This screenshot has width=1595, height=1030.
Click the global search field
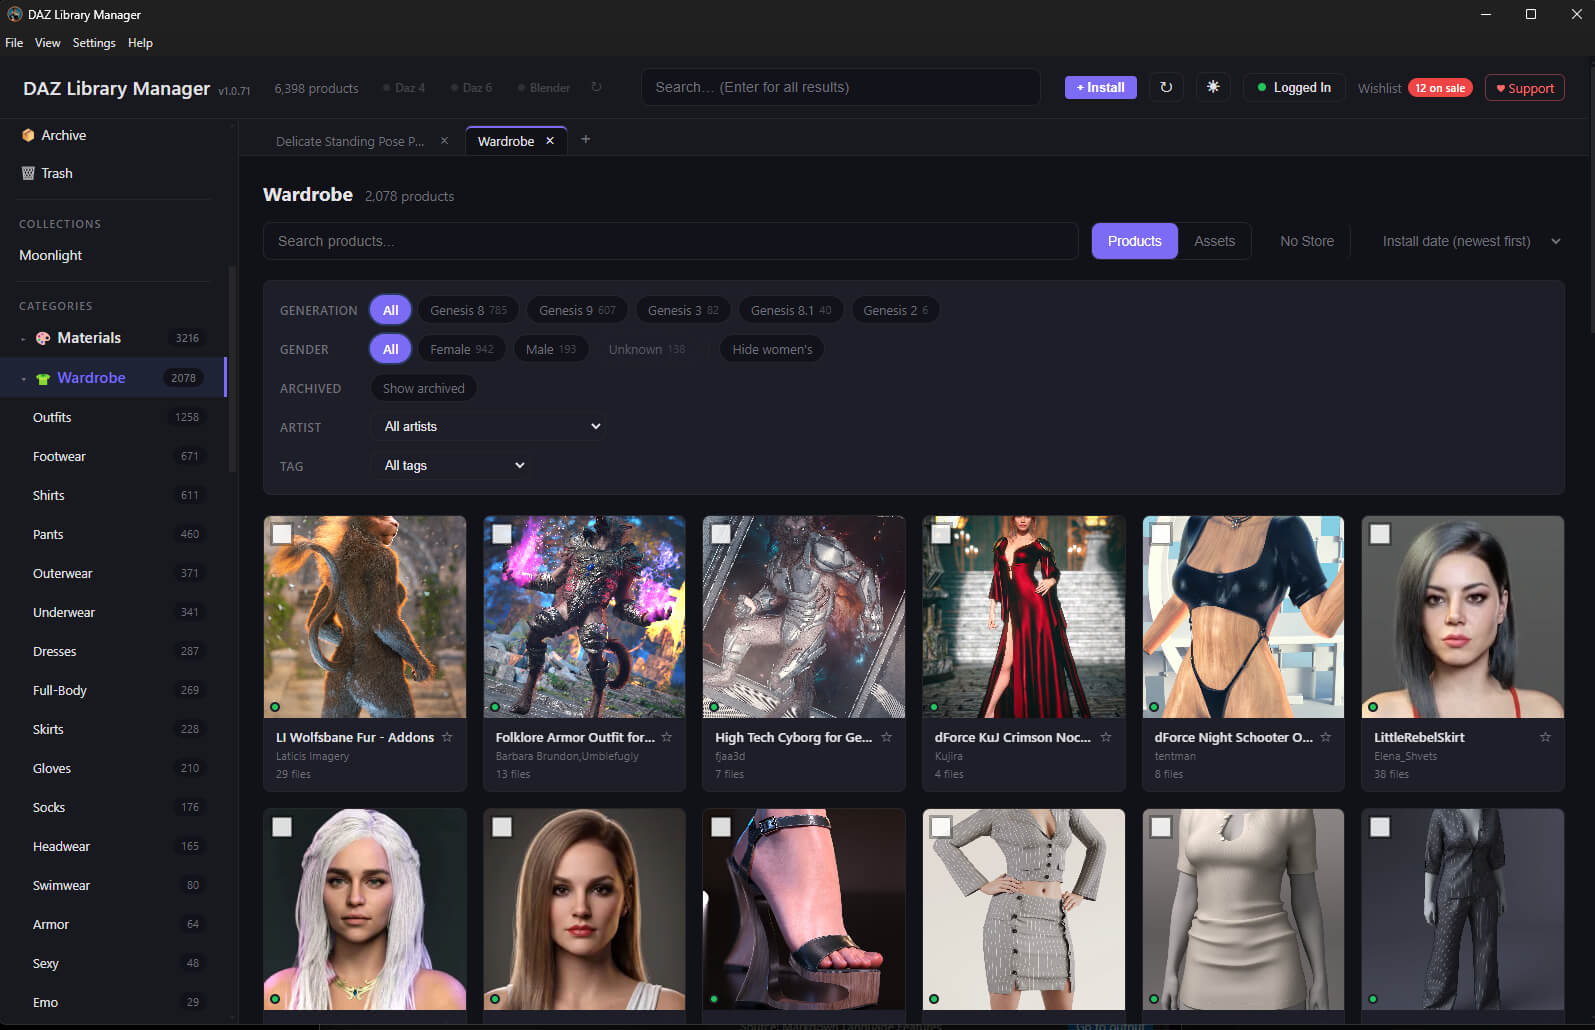pyautogui.click(x=840, y=87)
